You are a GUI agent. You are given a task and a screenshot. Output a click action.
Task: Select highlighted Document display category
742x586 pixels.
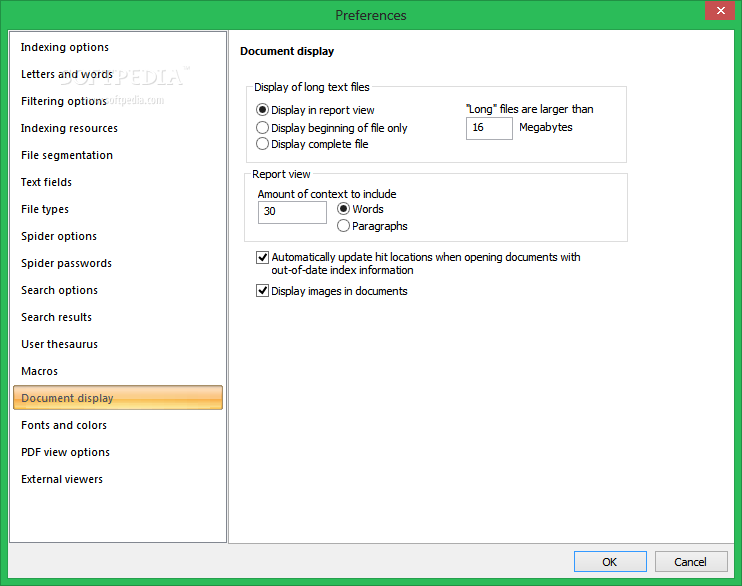coord(118,398)
